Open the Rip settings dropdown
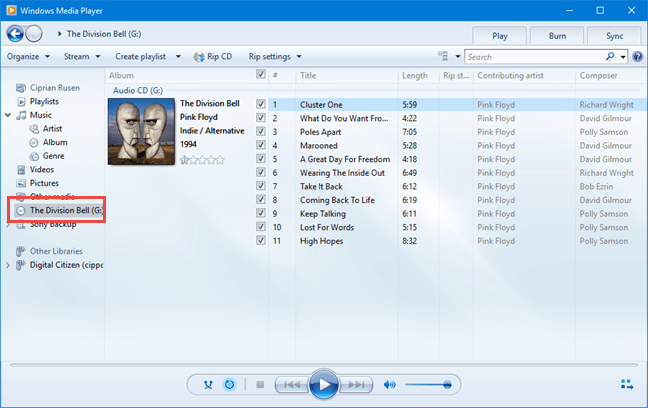 coord(275,57)
